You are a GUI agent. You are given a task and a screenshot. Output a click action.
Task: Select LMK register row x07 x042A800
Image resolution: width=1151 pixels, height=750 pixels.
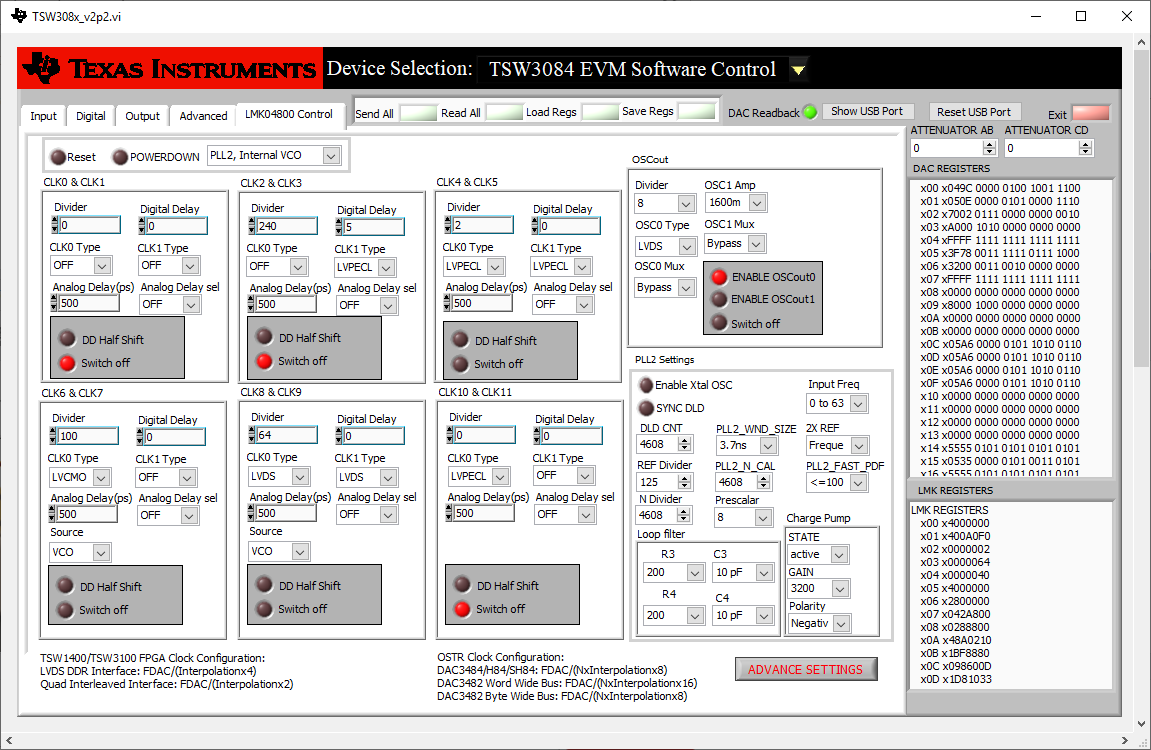coord(955,614)
